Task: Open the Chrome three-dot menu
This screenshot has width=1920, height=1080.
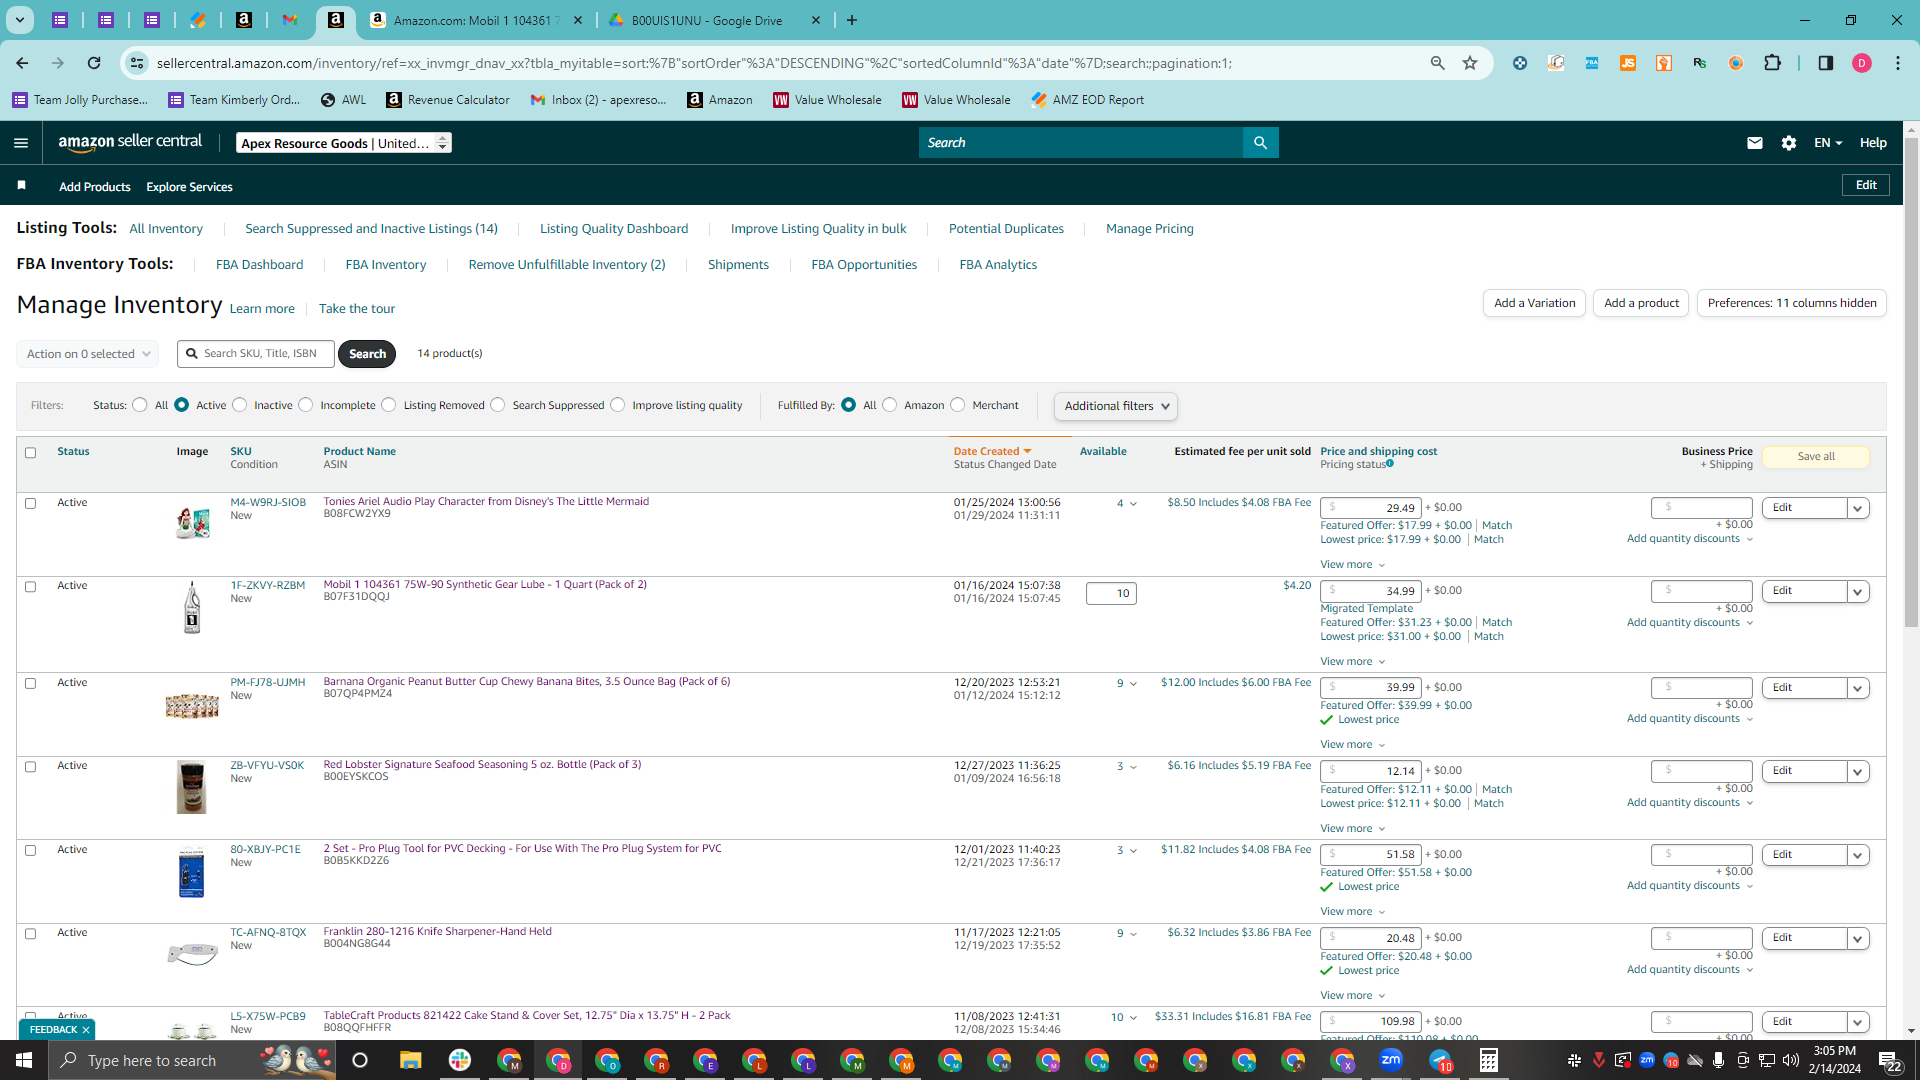Action: (1898, 63)
